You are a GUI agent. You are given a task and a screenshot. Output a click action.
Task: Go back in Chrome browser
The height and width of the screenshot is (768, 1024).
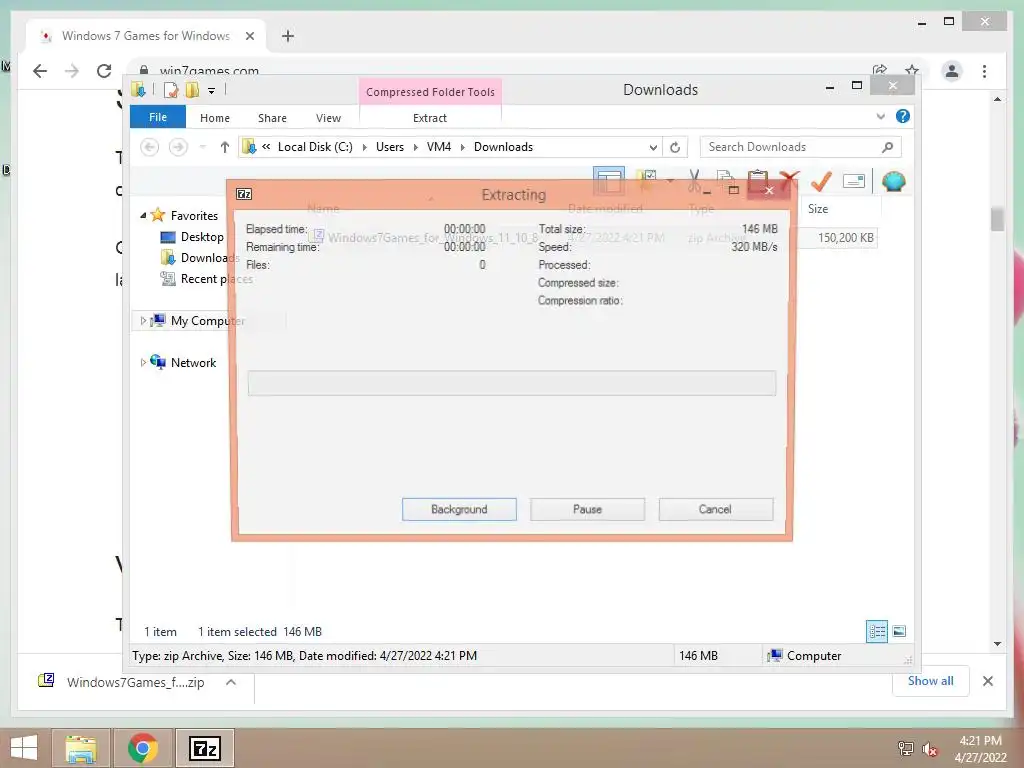[40, 71]
